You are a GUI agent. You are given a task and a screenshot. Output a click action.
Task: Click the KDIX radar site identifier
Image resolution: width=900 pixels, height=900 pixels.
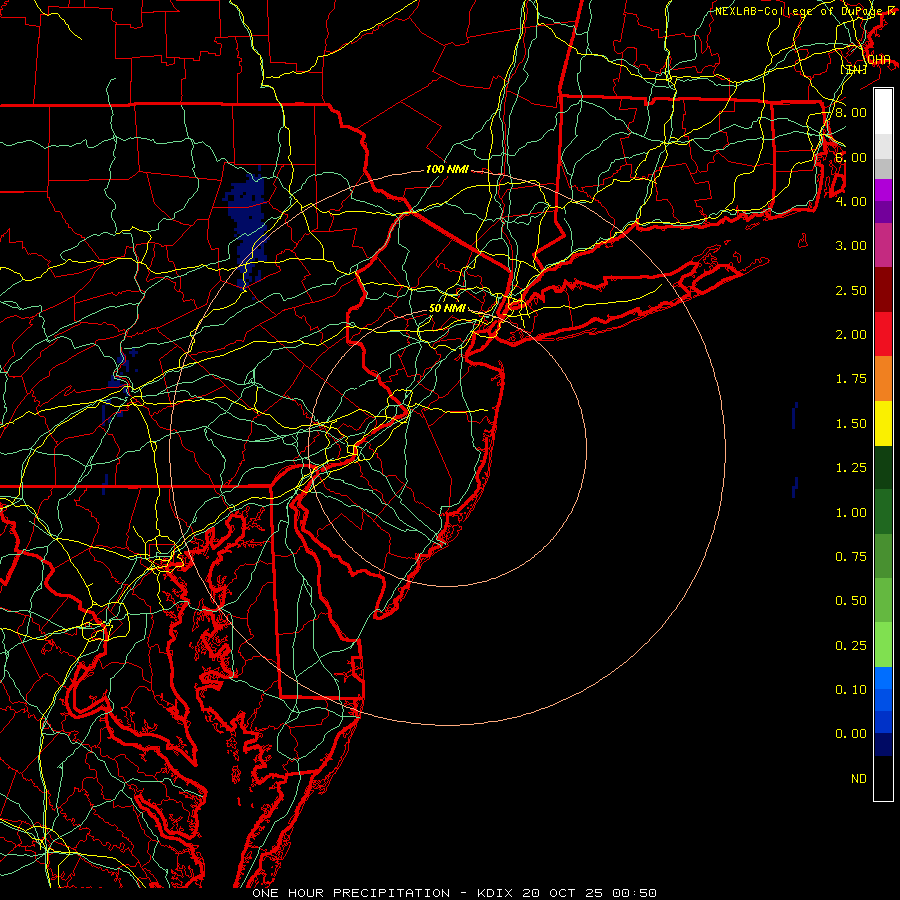click(496, 893)
